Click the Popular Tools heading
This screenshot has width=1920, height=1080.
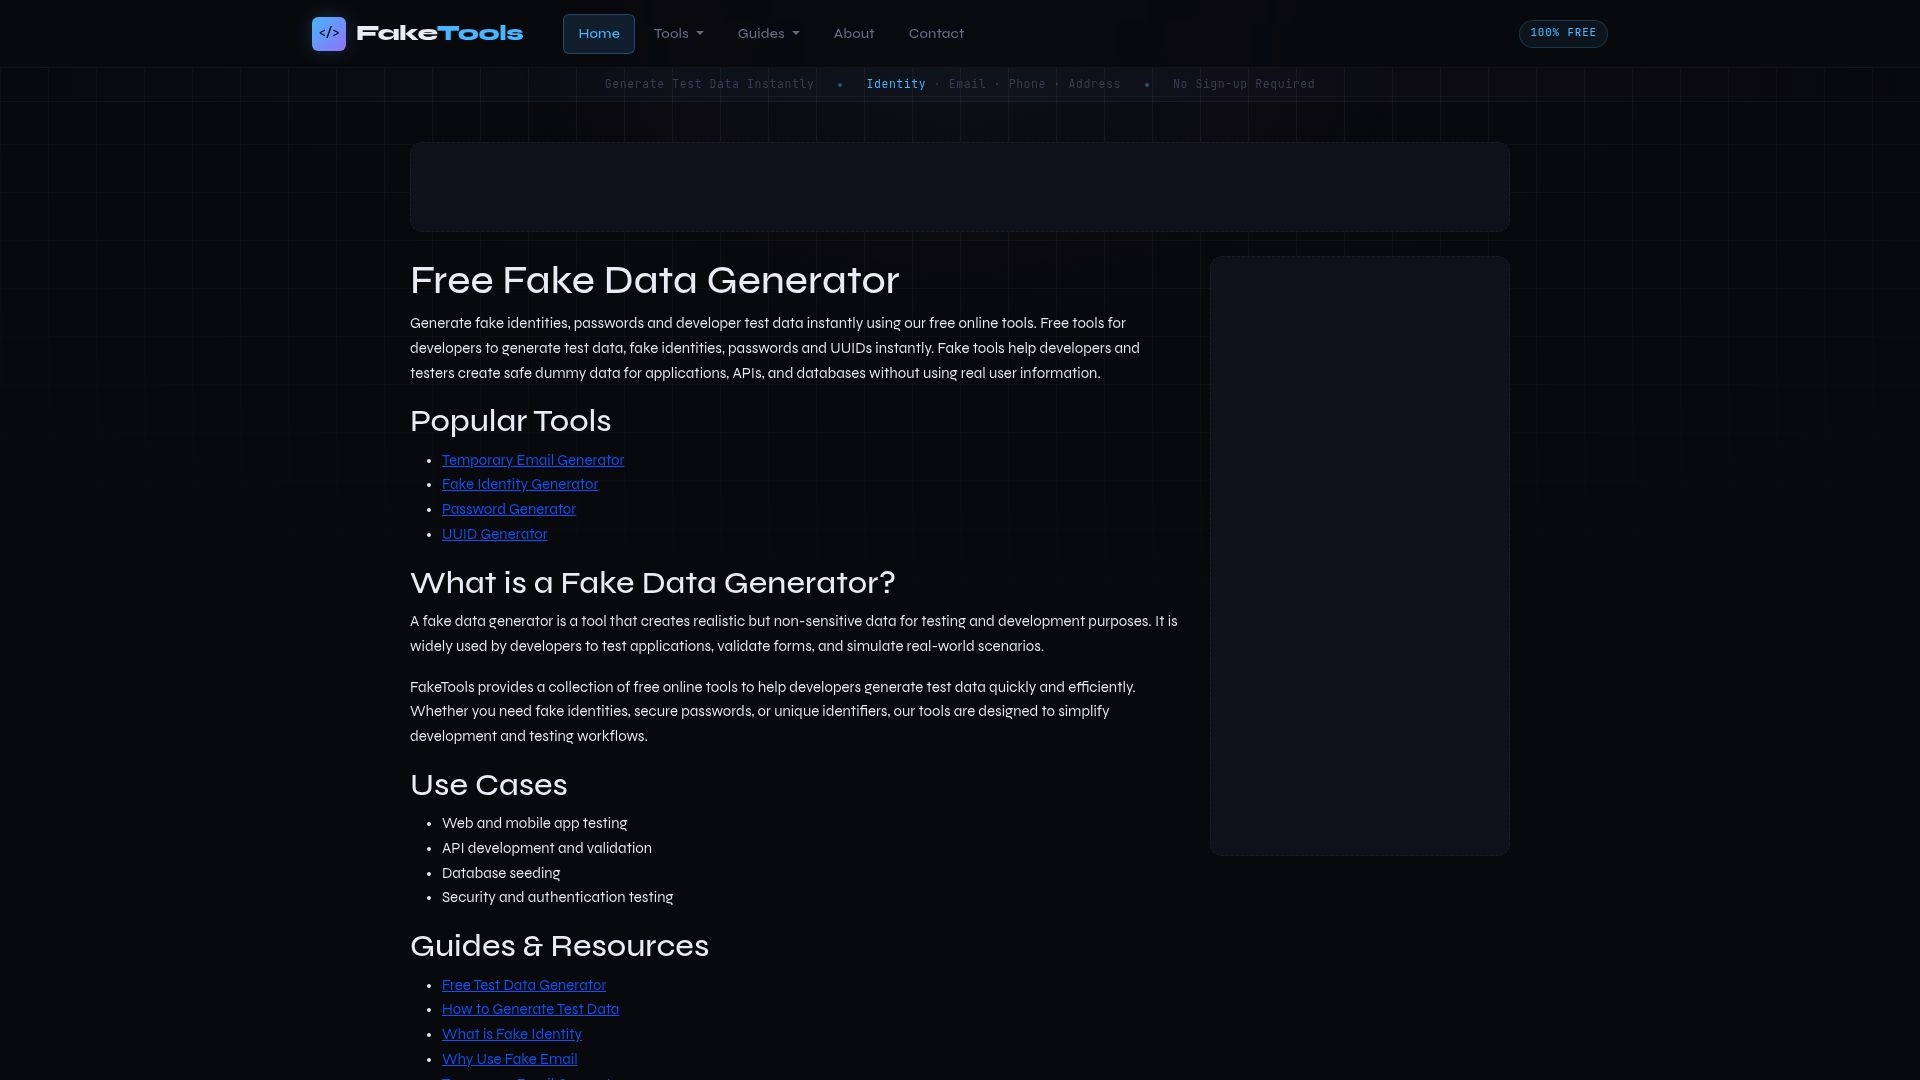510,422
